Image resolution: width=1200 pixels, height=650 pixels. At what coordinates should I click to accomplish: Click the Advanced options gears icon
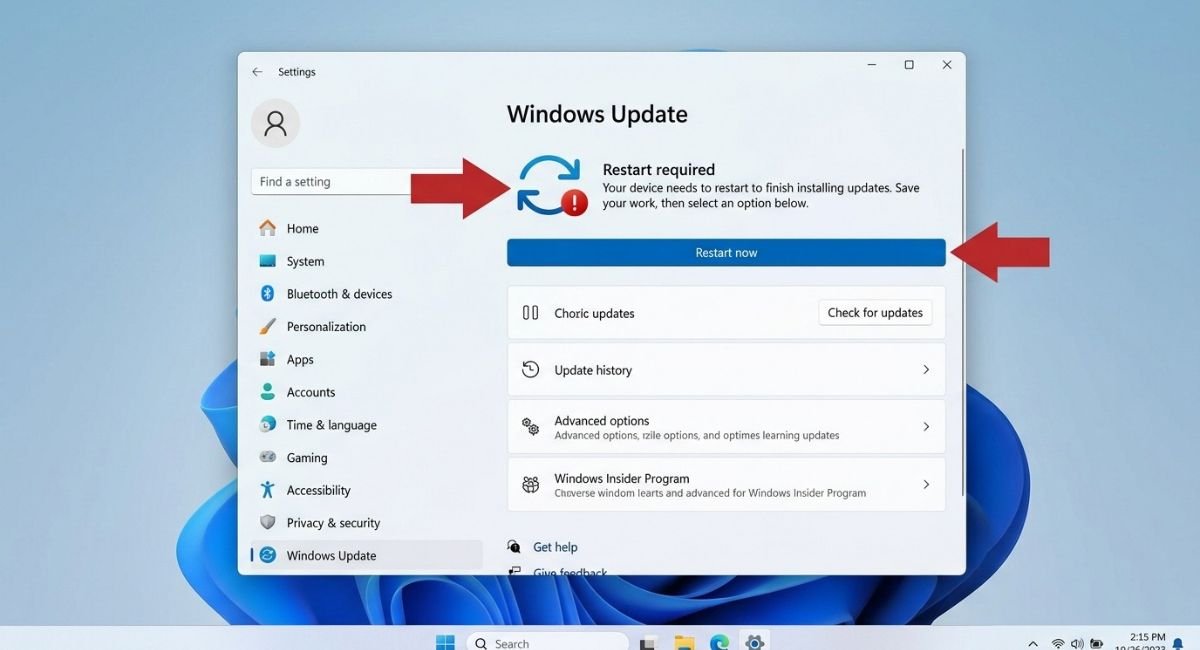point(531,427)
